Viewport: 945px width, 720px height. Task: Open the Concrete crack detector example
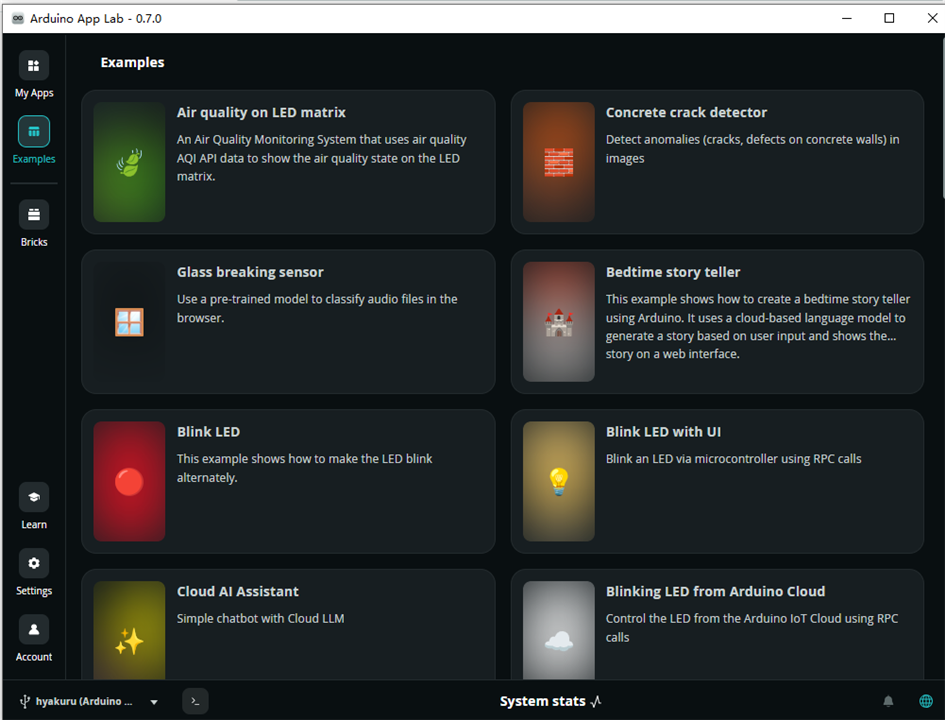coord(717,162)
